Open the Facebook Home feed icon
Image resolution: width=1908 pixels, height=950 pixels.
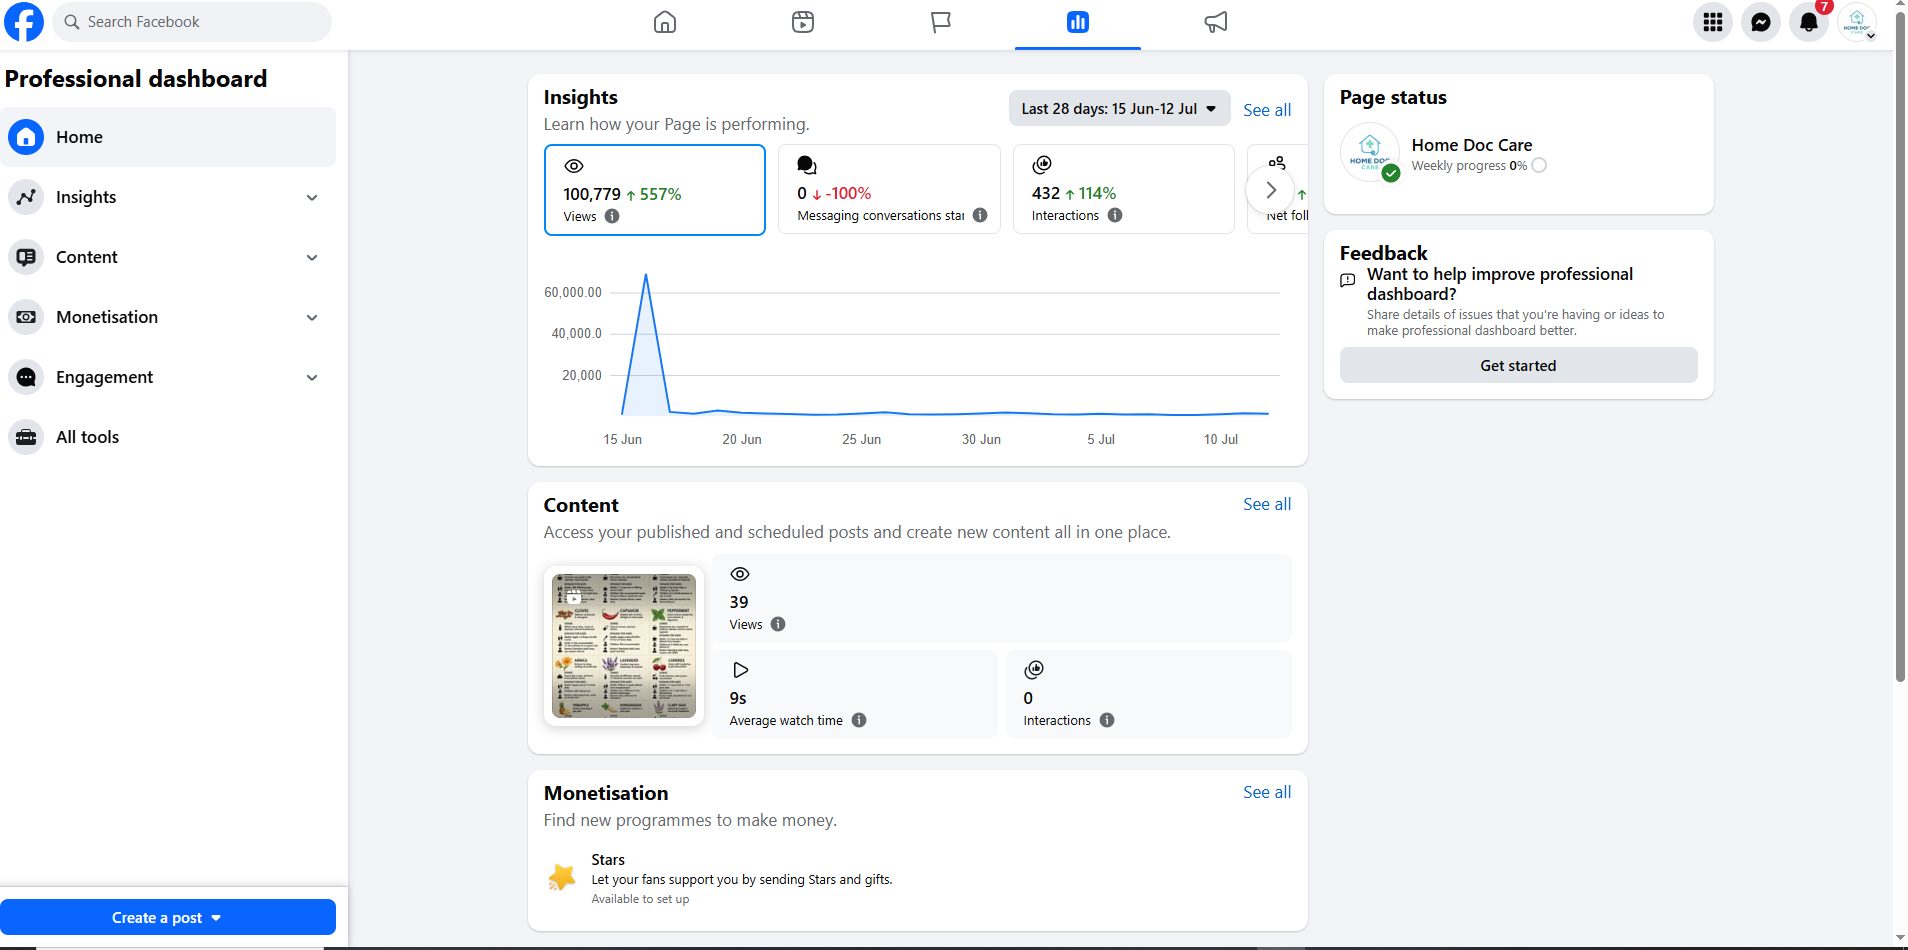665,22
